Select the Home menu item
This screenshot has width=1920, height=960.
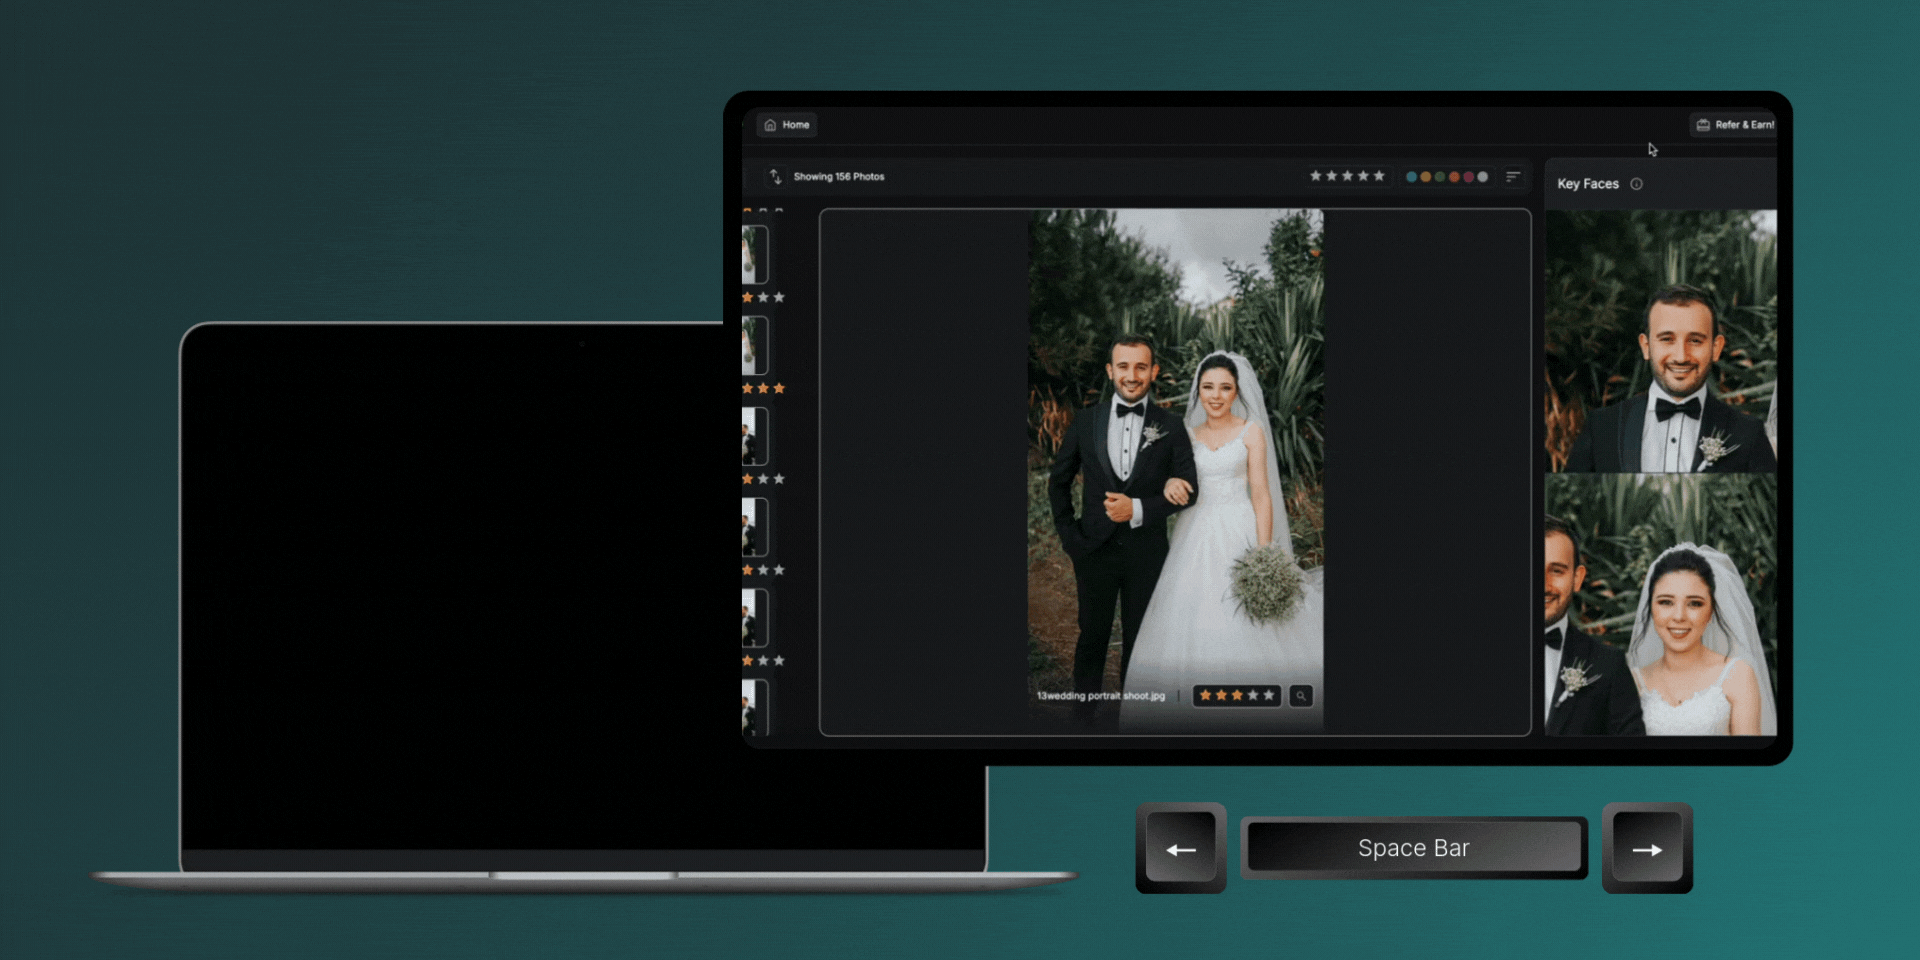787,125
